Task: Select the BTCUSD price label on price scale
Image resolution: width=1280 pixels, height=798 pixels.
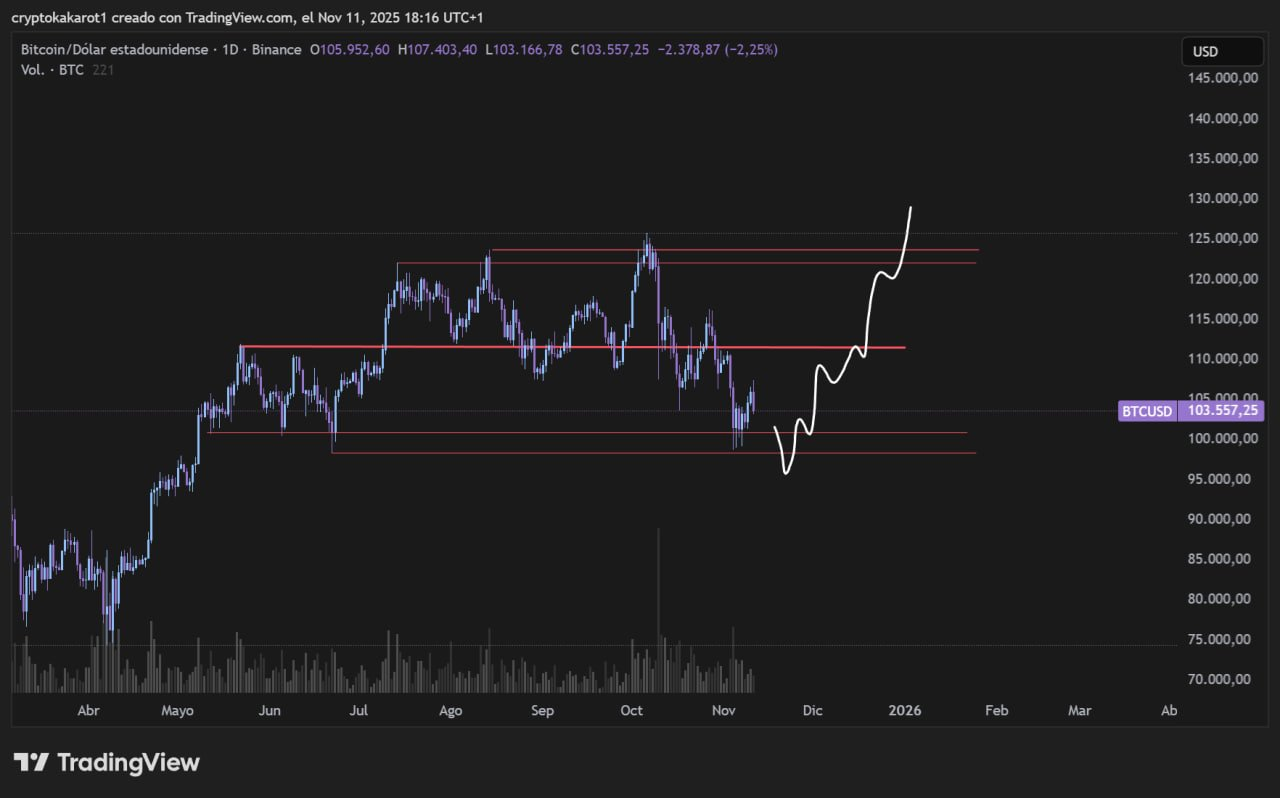Action: tap(1146, 410)
